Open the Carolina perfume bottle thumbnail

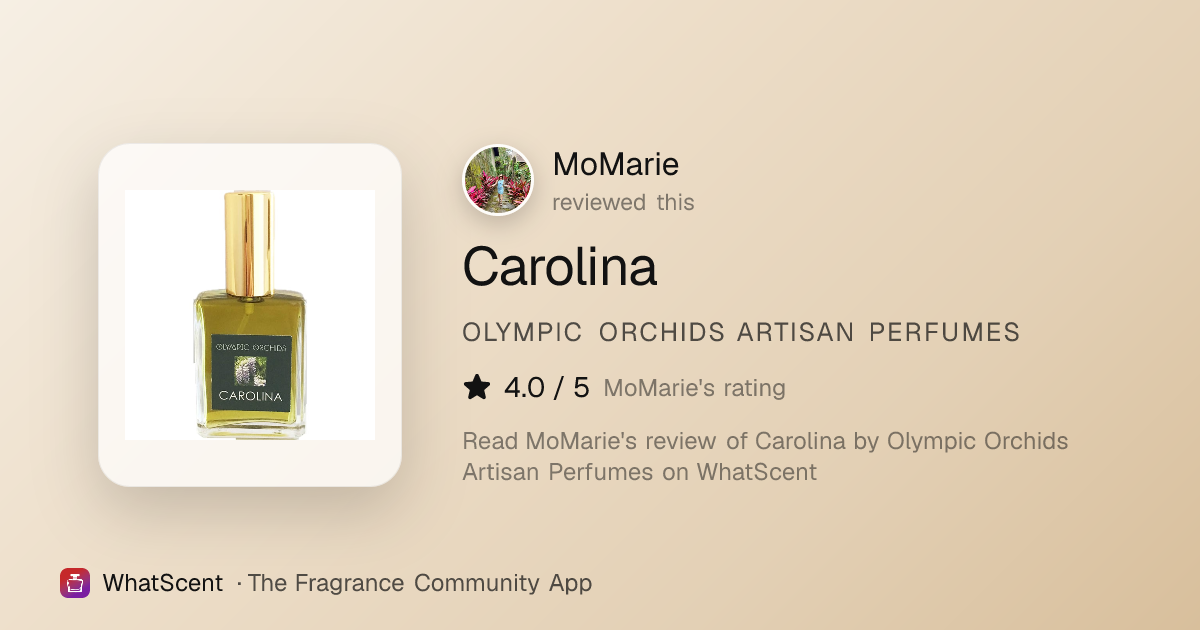point(250,315)
